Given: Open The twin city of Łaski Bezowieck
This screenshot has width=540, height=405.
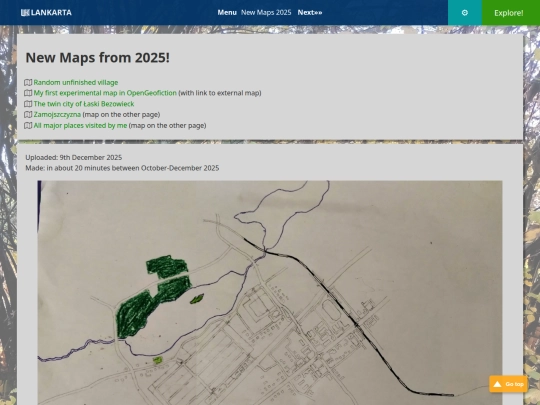Looking at the screenshot, I should tap(84, 104).
